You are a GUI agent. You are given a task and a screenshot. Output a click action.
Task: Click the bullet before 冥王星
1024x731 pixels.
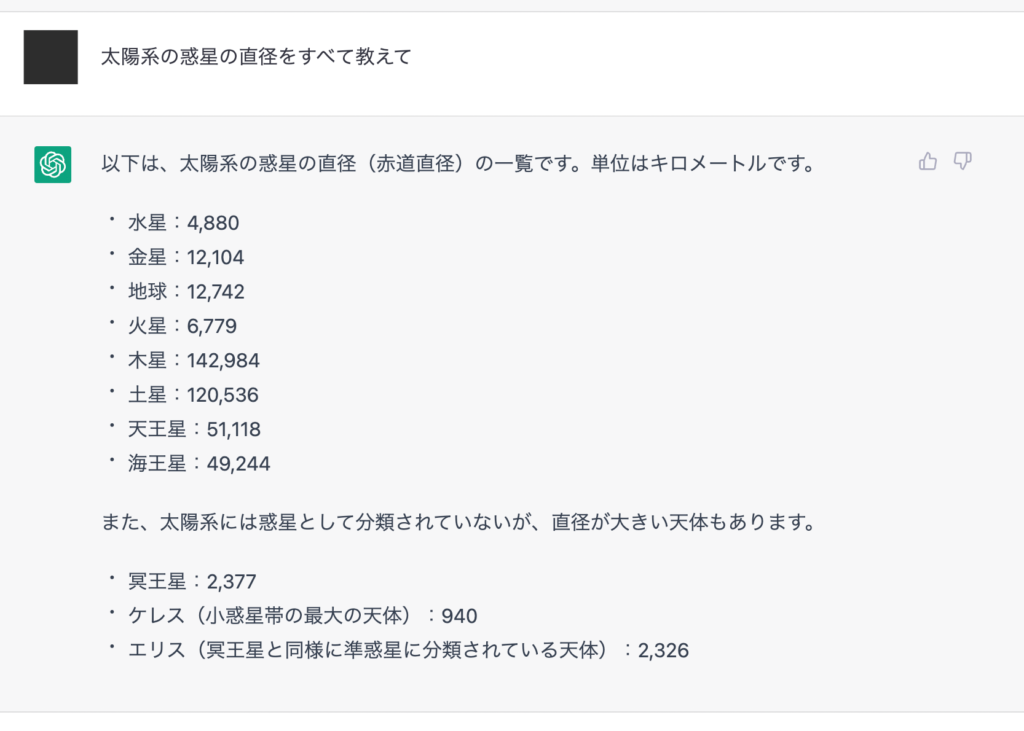point(112,578)
